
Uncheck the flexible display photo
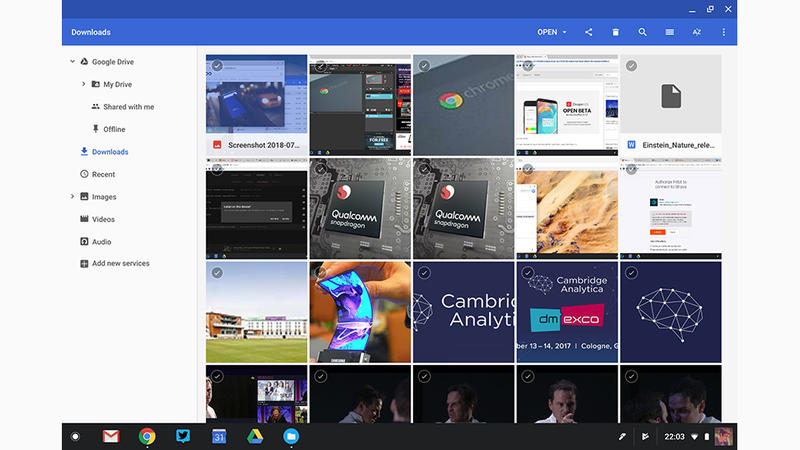pyautogui.click(x=320, y=273)
